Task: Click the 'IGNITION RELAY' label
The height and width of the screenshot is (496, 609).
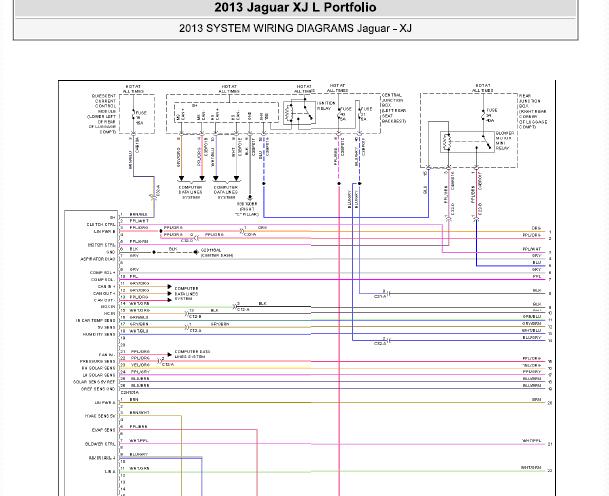Action: [x=325, y=106]
